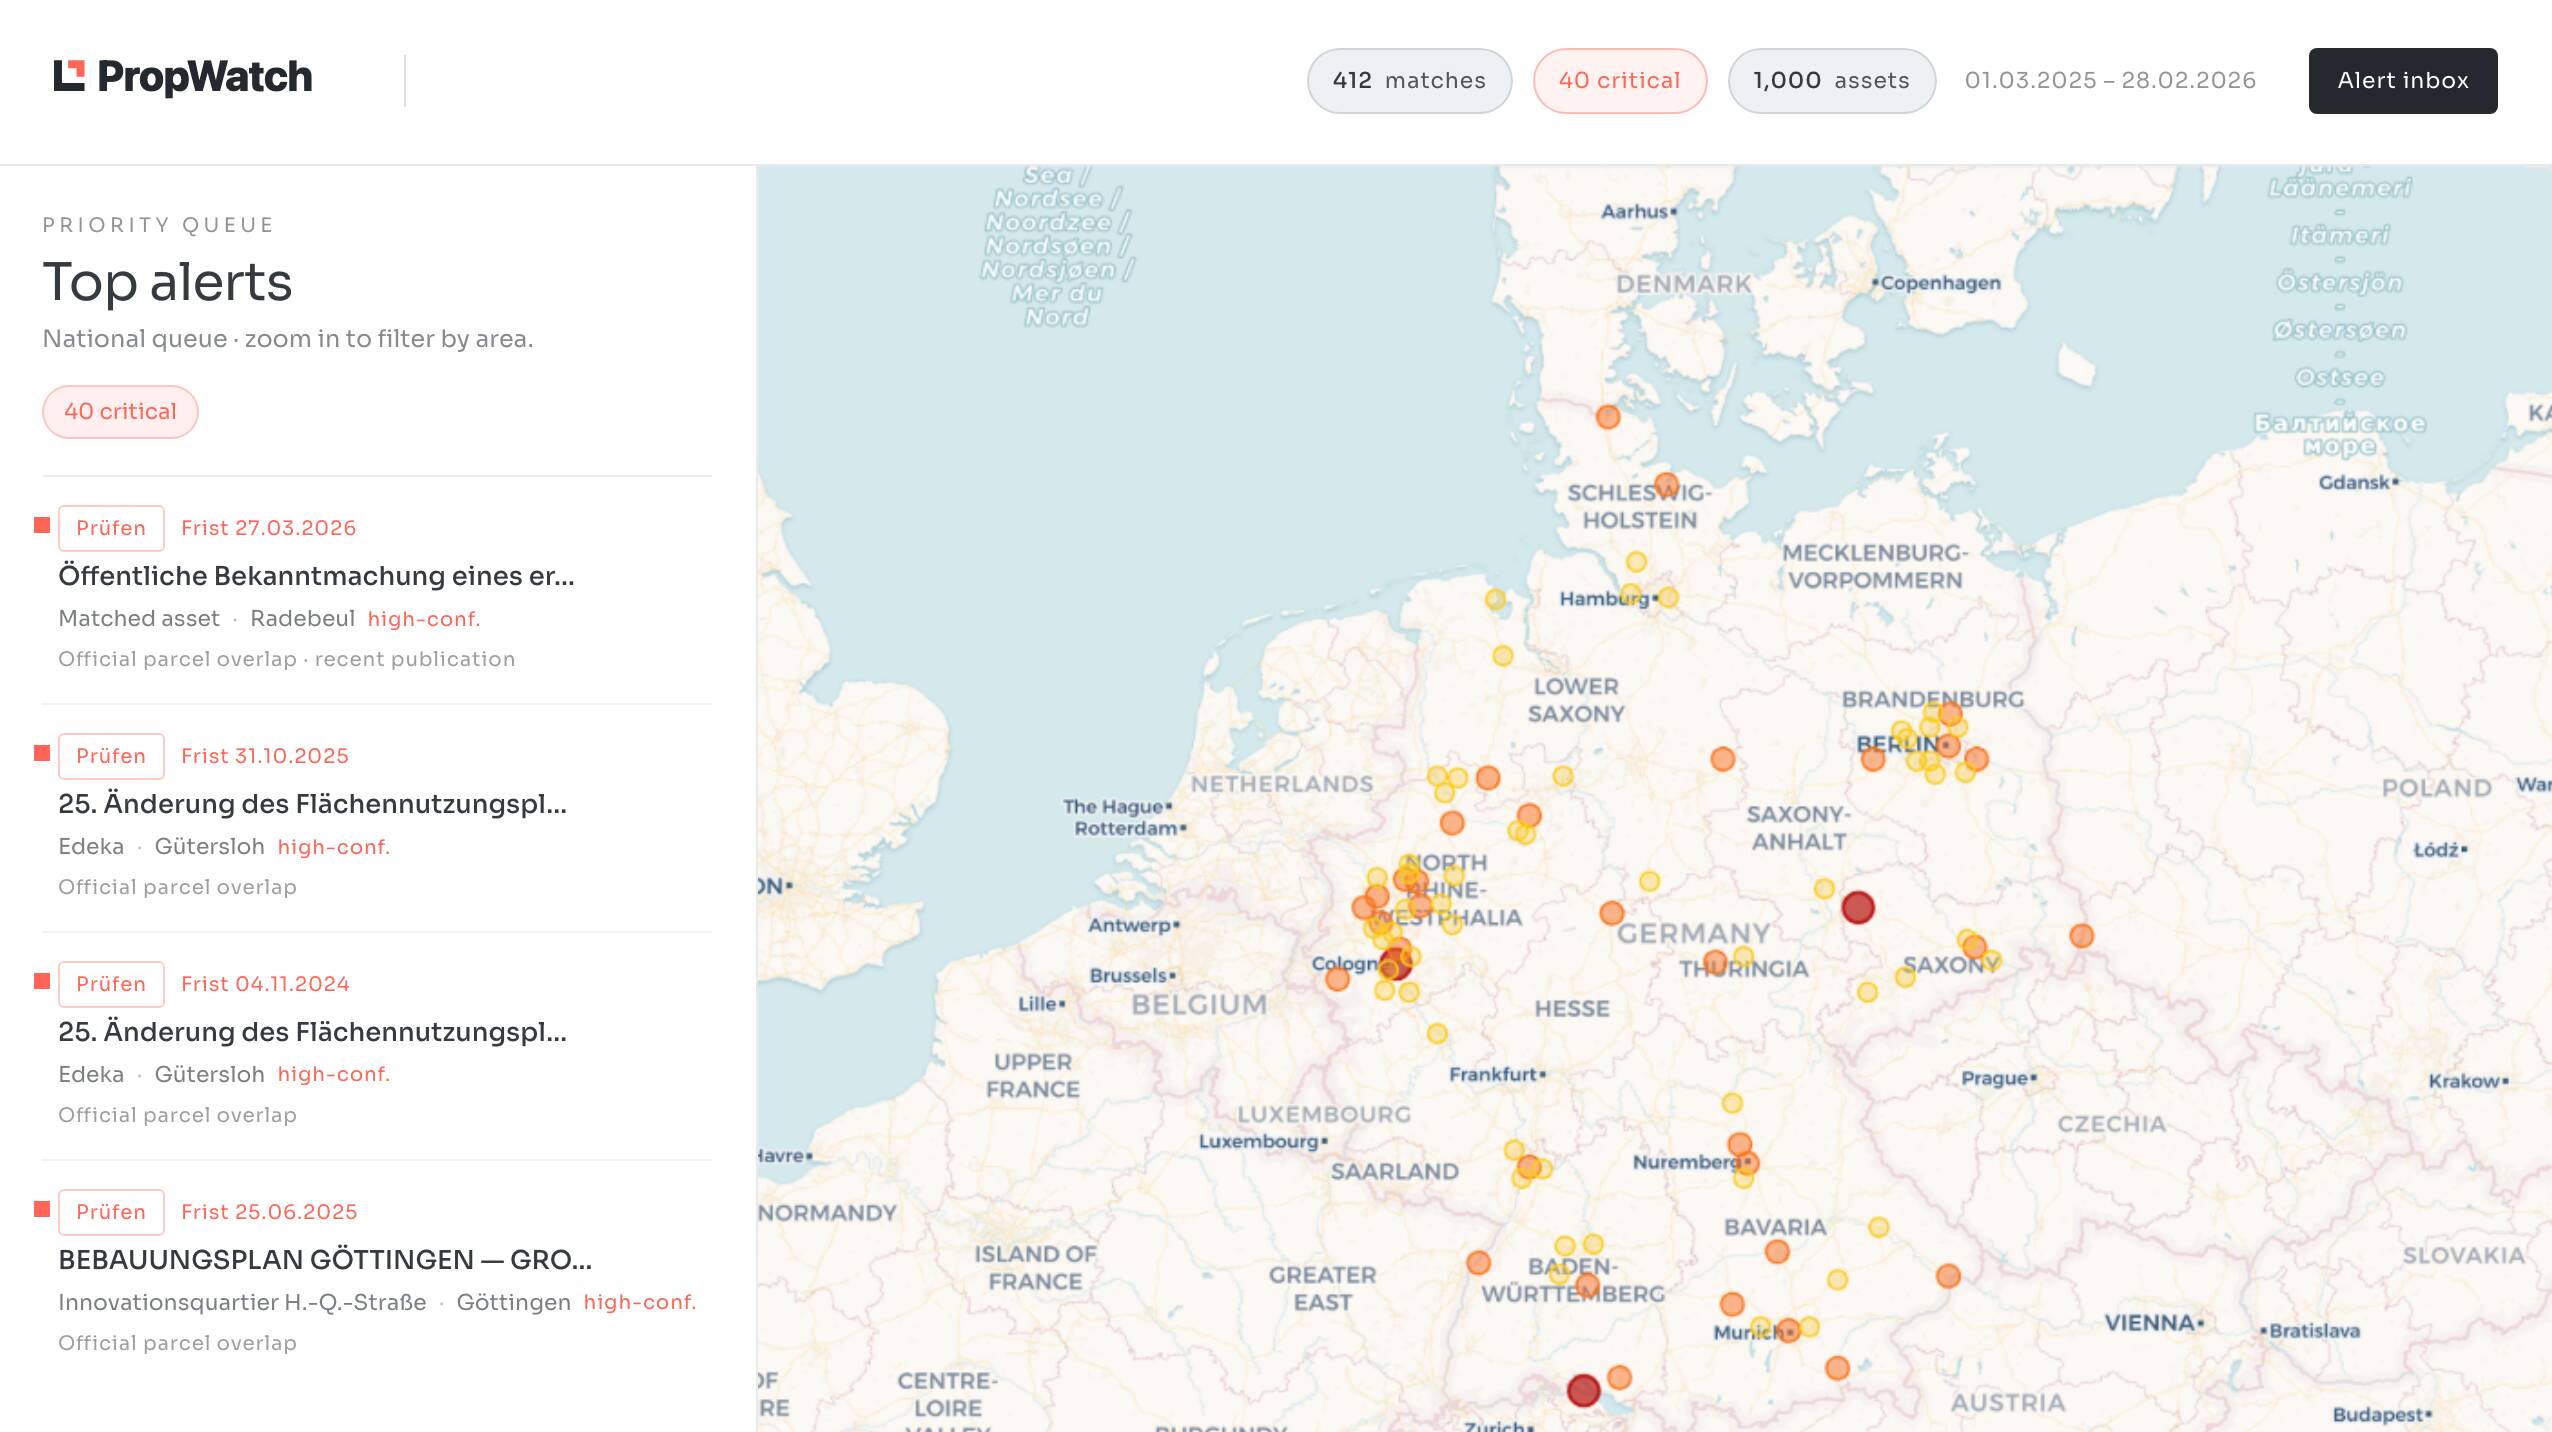
Task: Click the 'Frist 25.06.2025' deadline text
Action: point(269,1212)
